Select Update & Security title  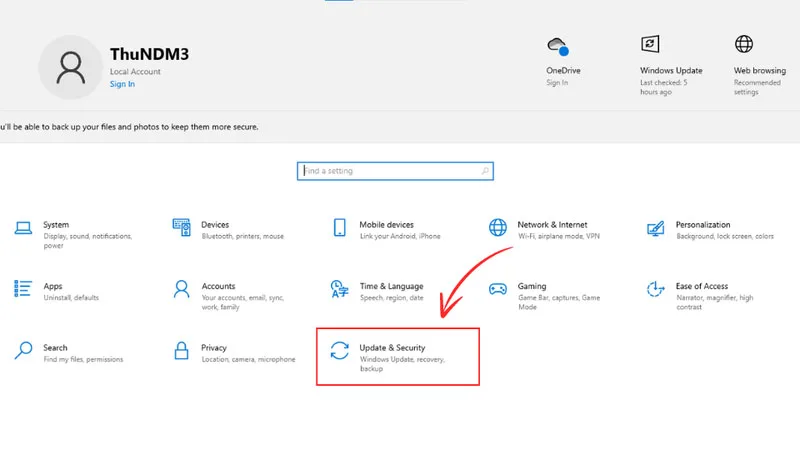point(392,347)
